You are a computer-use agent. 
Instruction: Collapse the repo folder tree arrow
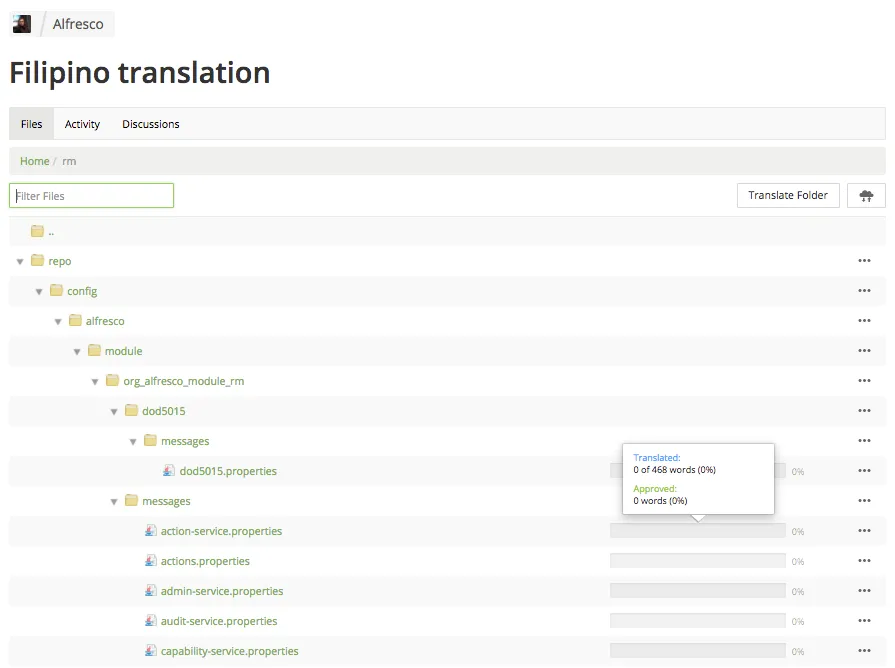pos(20,261)
